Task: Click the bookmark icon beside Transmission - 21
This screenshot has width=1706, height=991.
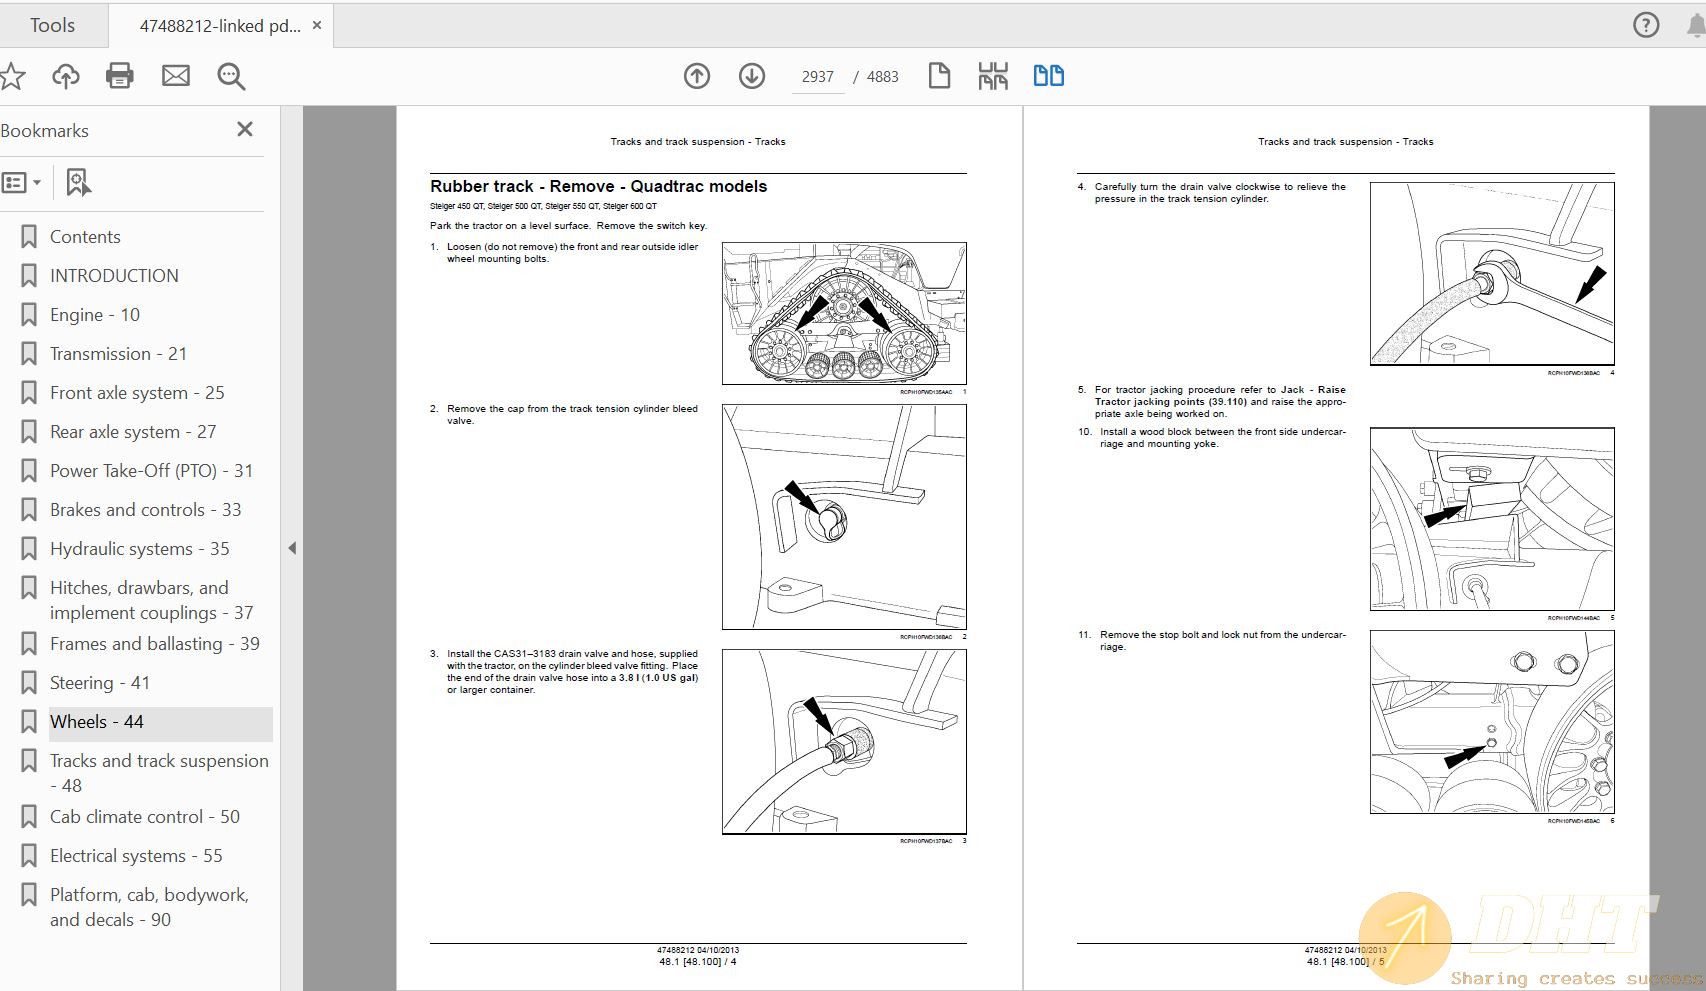Action: click(29, 354)
